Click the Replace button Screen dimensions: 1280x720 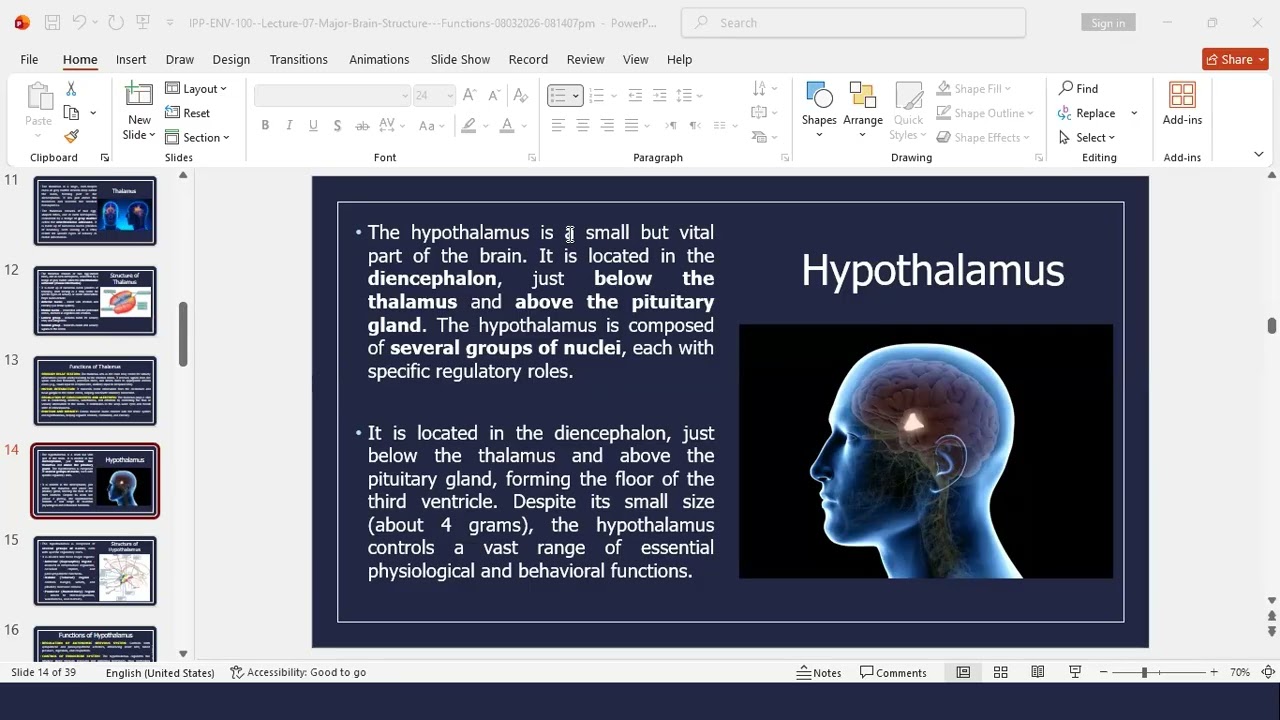pos(1087,113)
